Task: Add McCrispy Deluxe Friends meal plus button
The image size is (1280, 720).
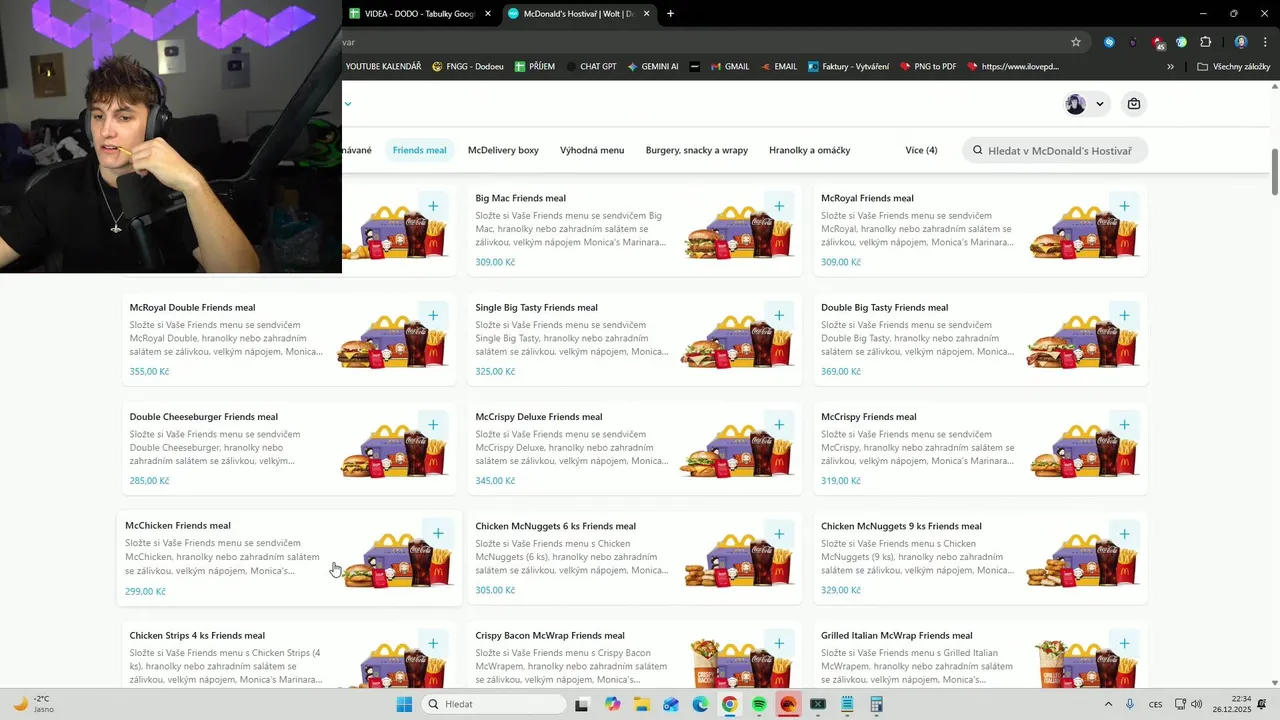Action: click(x=779, y=425)
